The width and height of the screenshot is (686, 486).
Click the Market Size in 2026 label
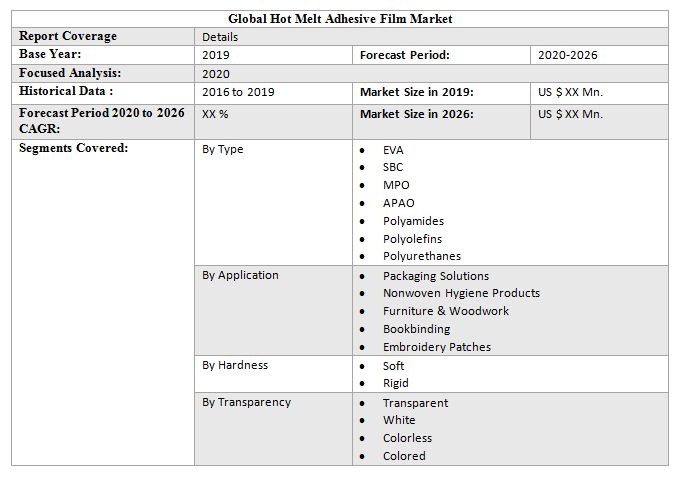[417, 114]
